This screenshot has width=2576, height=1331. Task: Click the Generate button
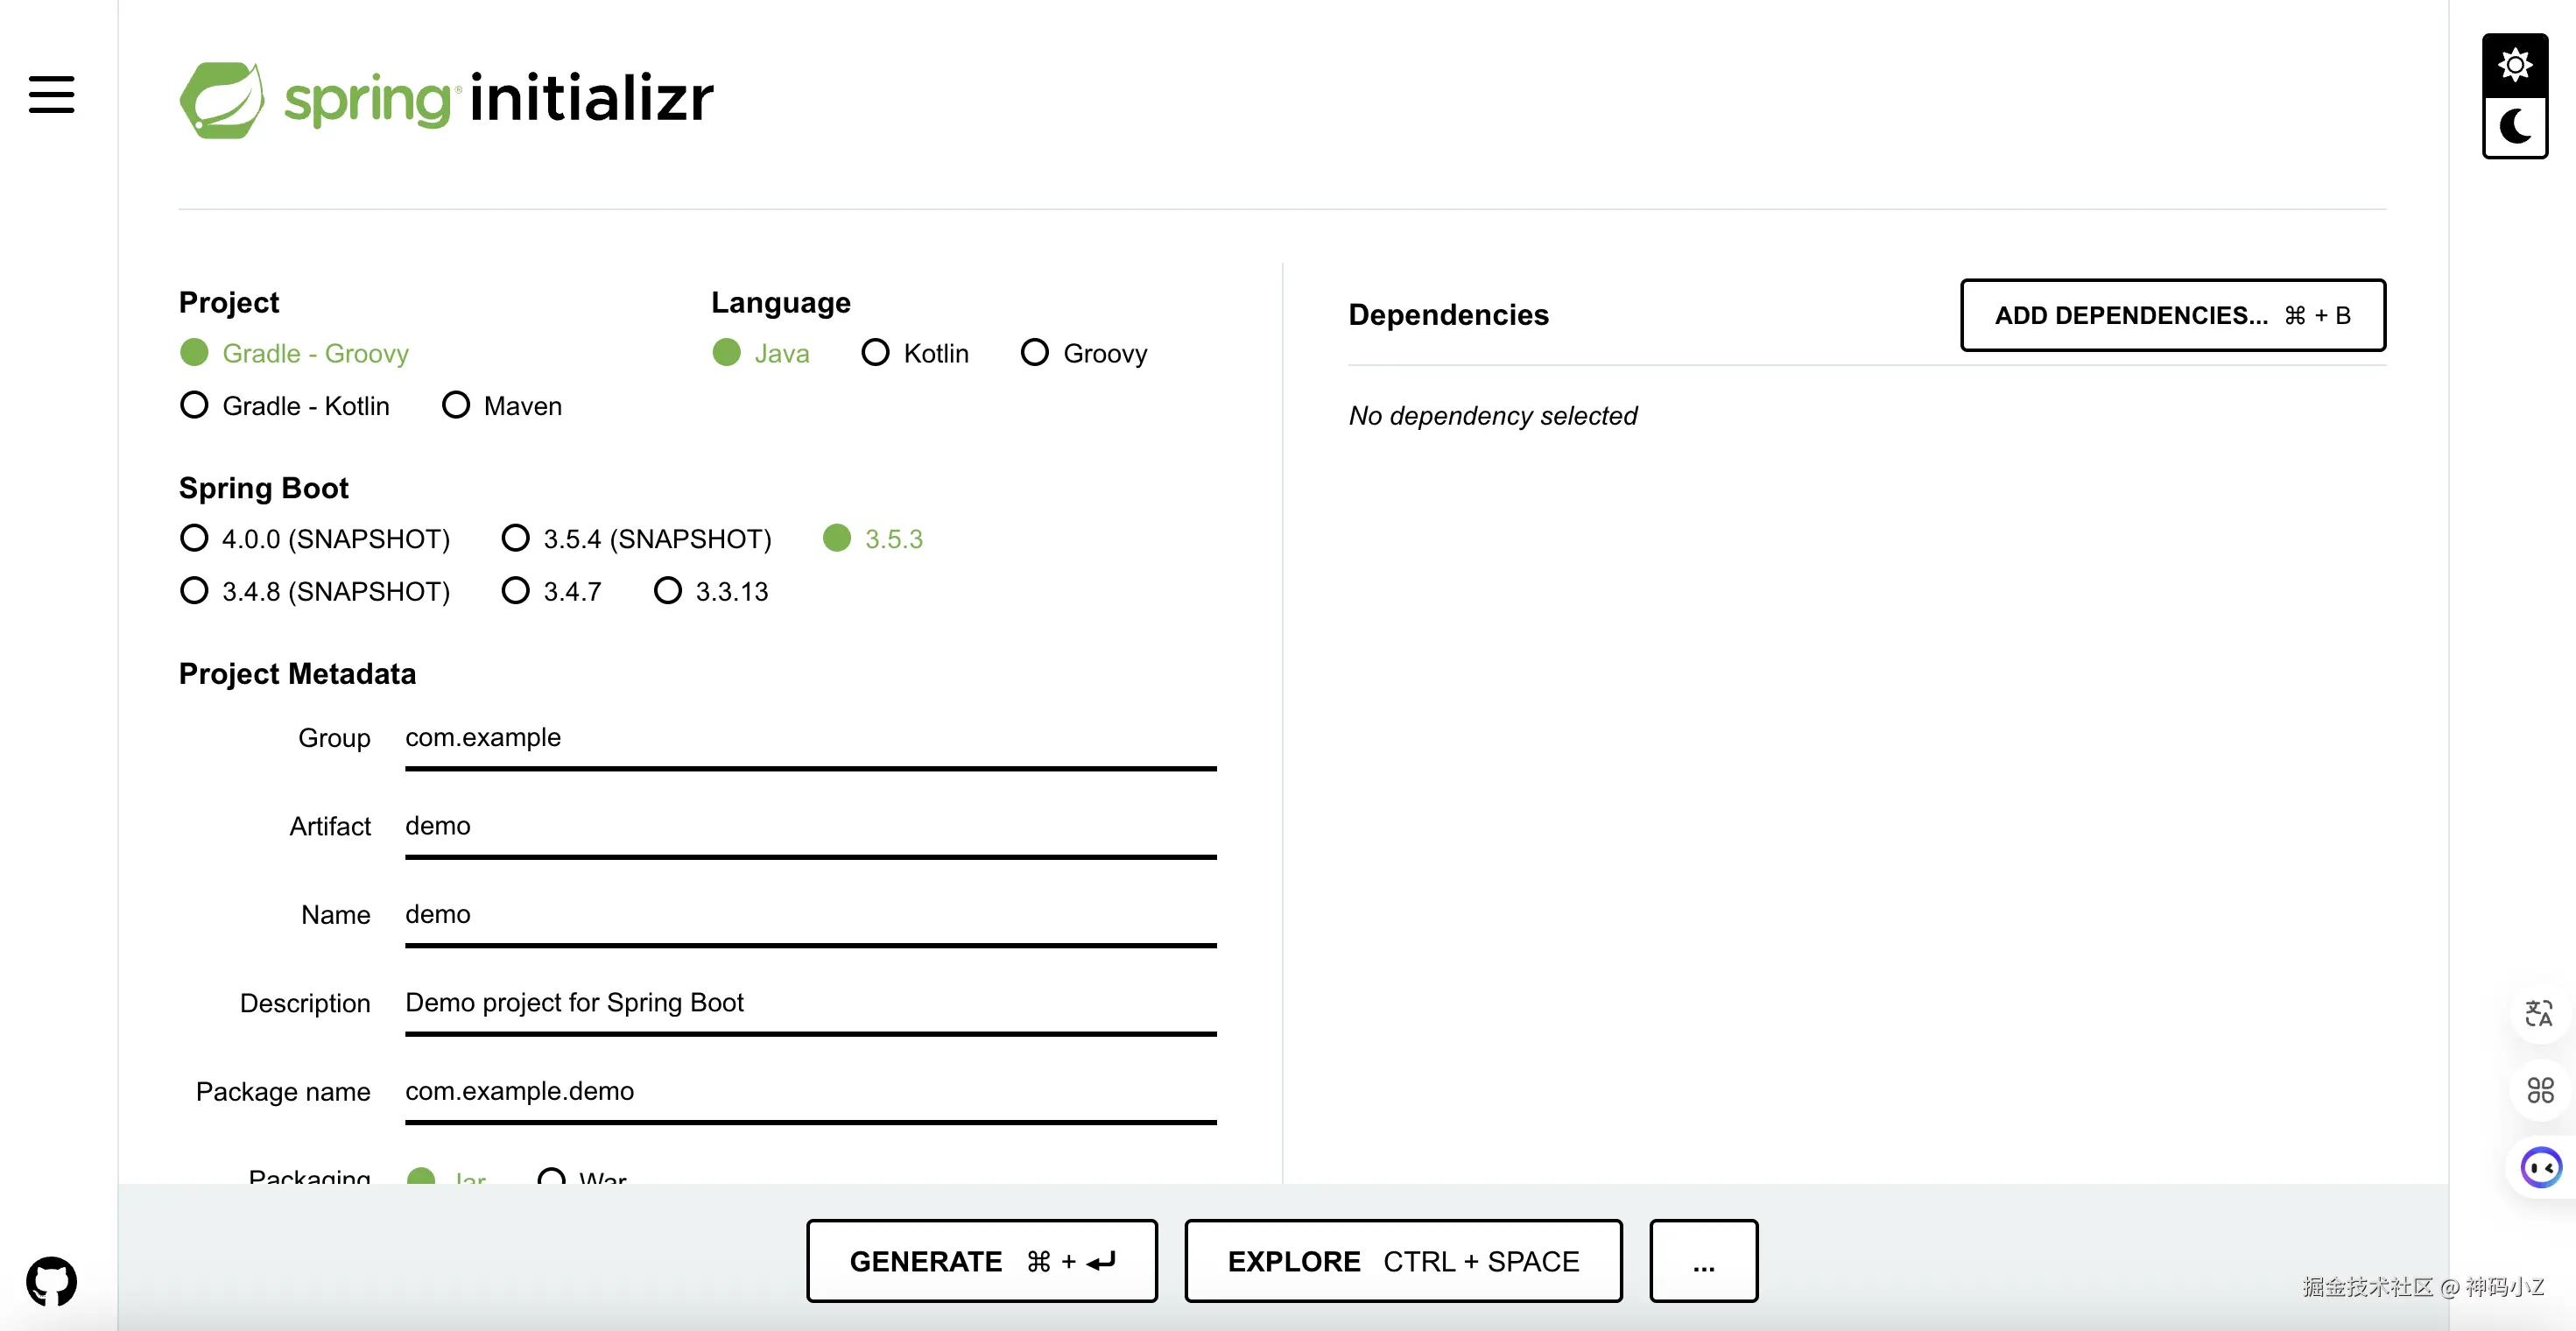tap(981, 1260)
